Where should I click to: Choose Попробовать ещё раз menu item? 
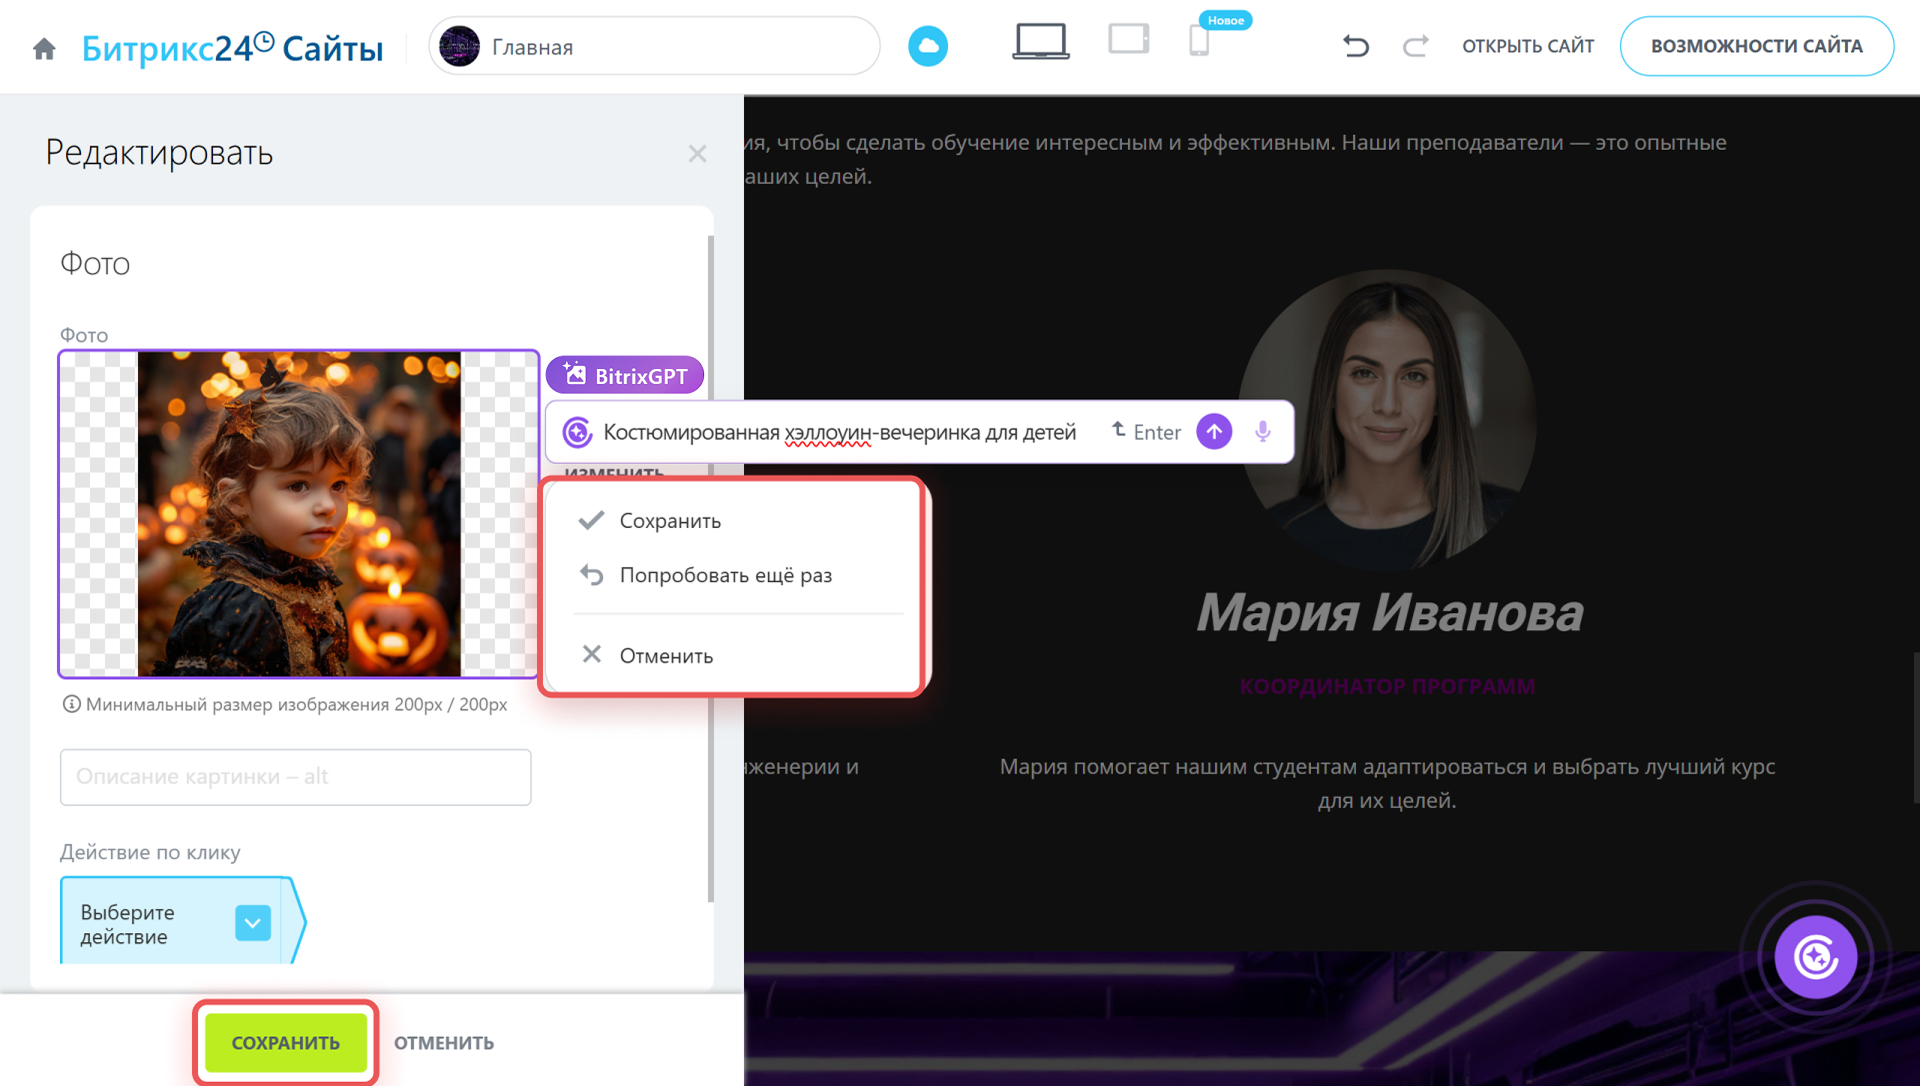click(x=725, y=575)
